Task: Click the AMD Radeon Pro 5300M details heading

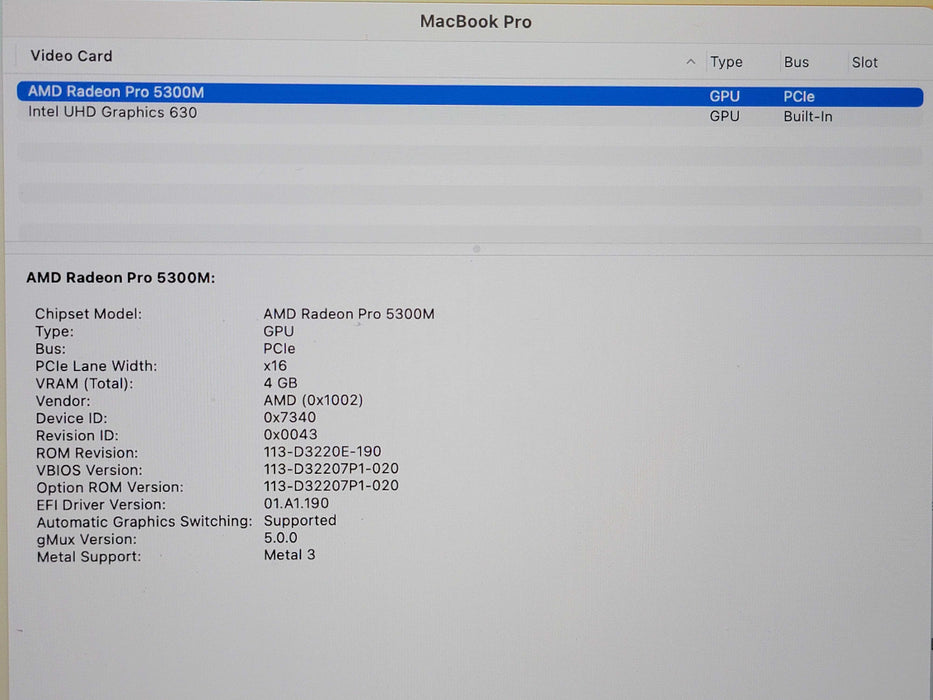Action: click(121, 278)
